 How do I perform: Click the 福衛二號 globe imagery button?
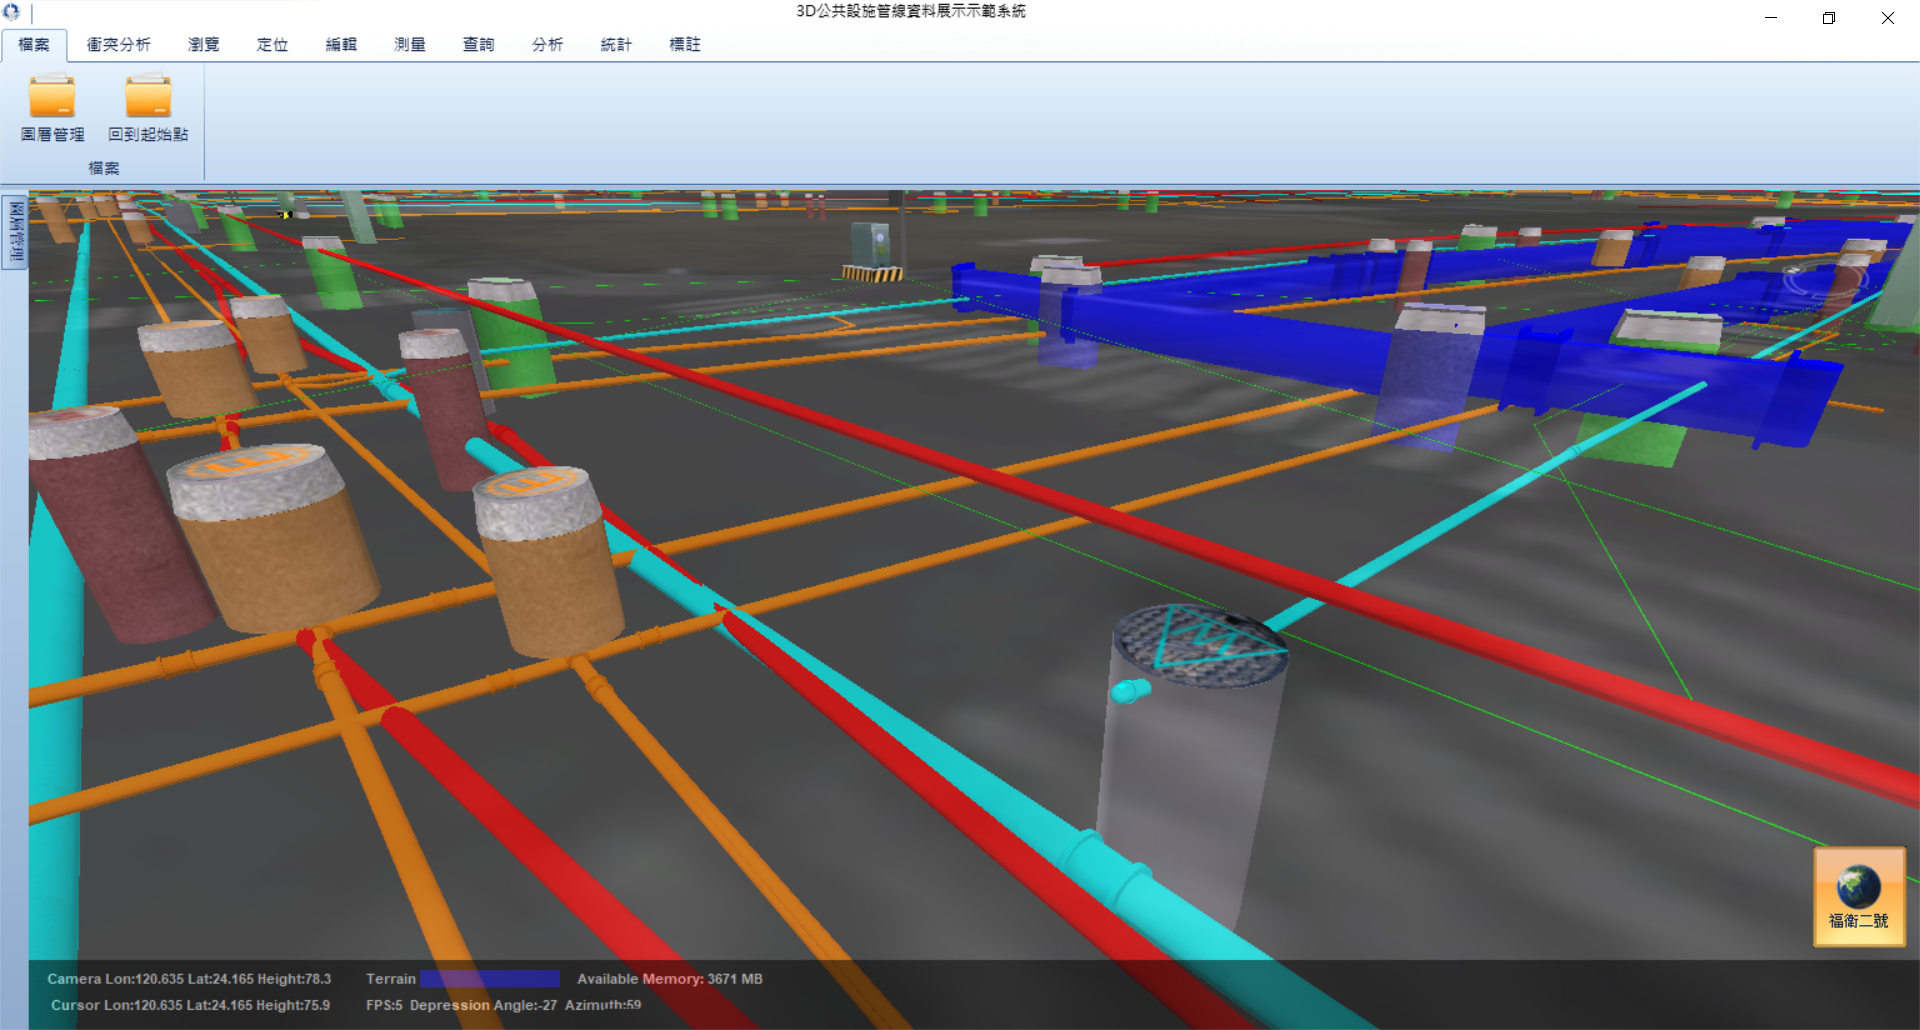click(x=1859, y=896)
